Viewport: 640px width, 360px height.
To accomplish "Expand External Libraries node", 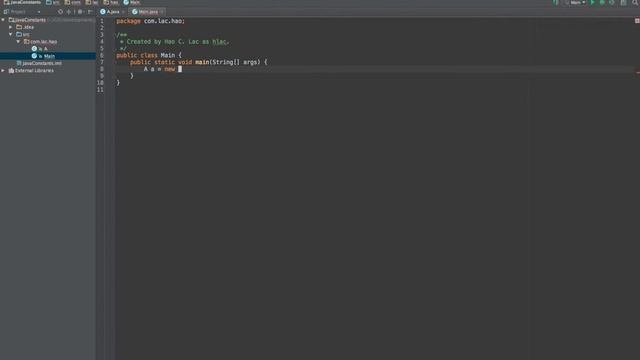I will coord(3,71).
